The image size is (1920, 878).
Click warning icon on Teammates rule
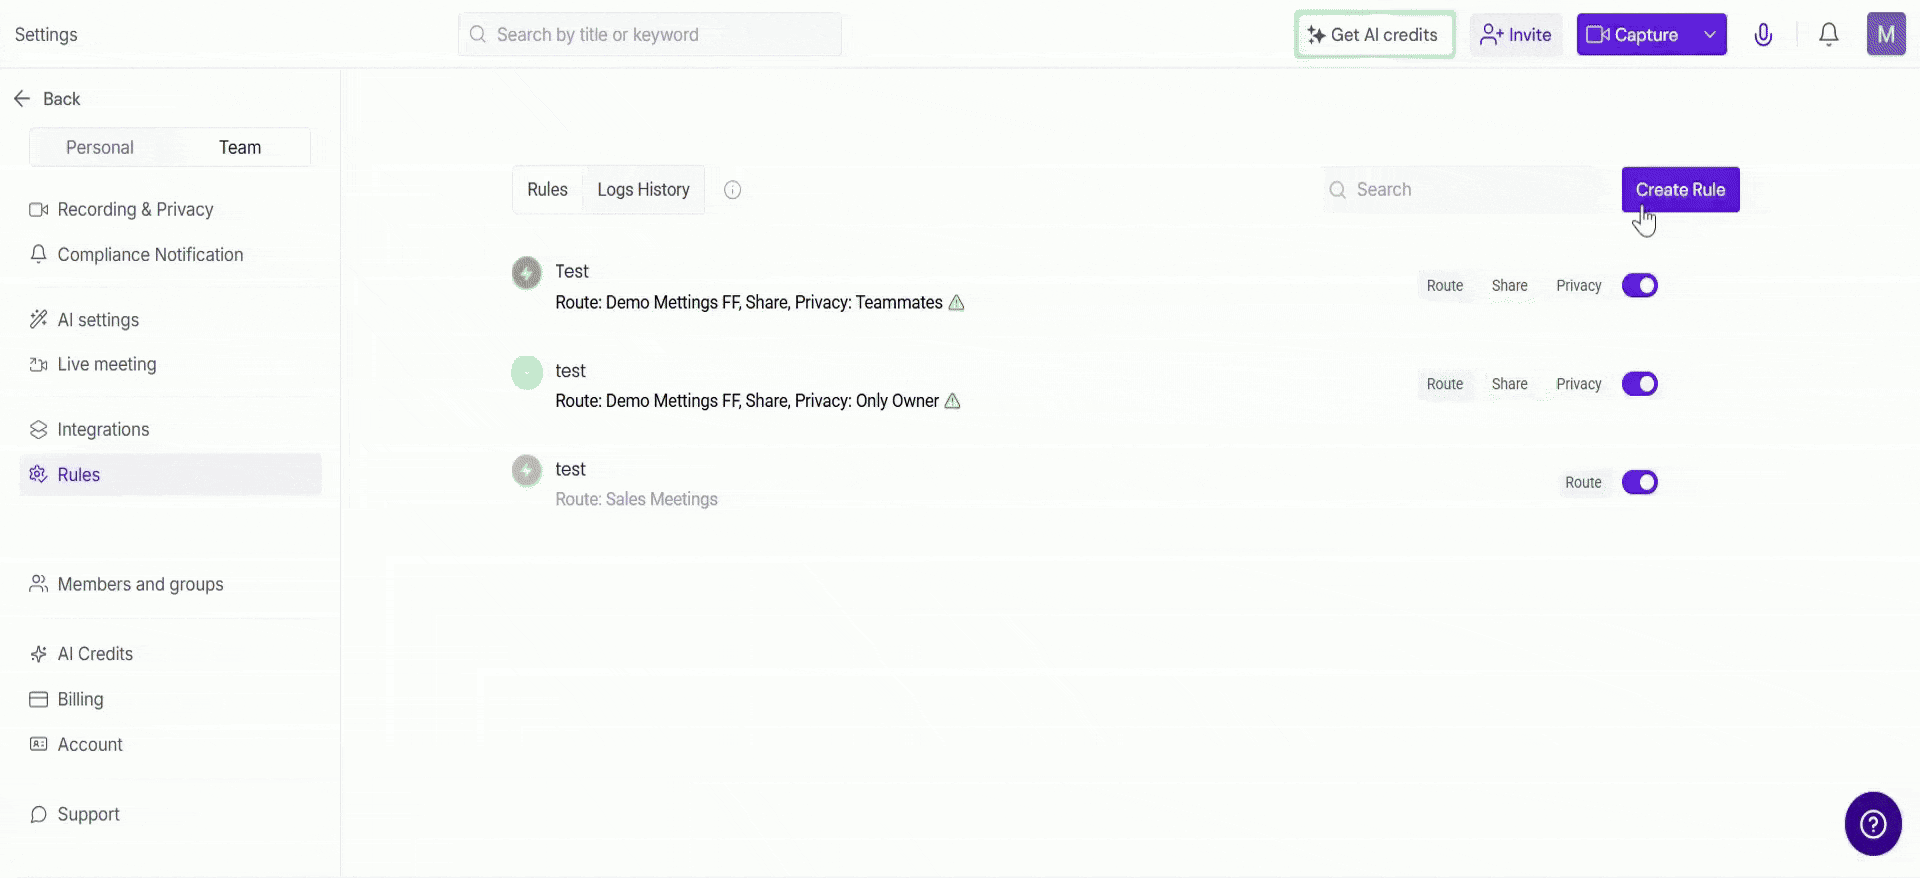click(956, 302)
